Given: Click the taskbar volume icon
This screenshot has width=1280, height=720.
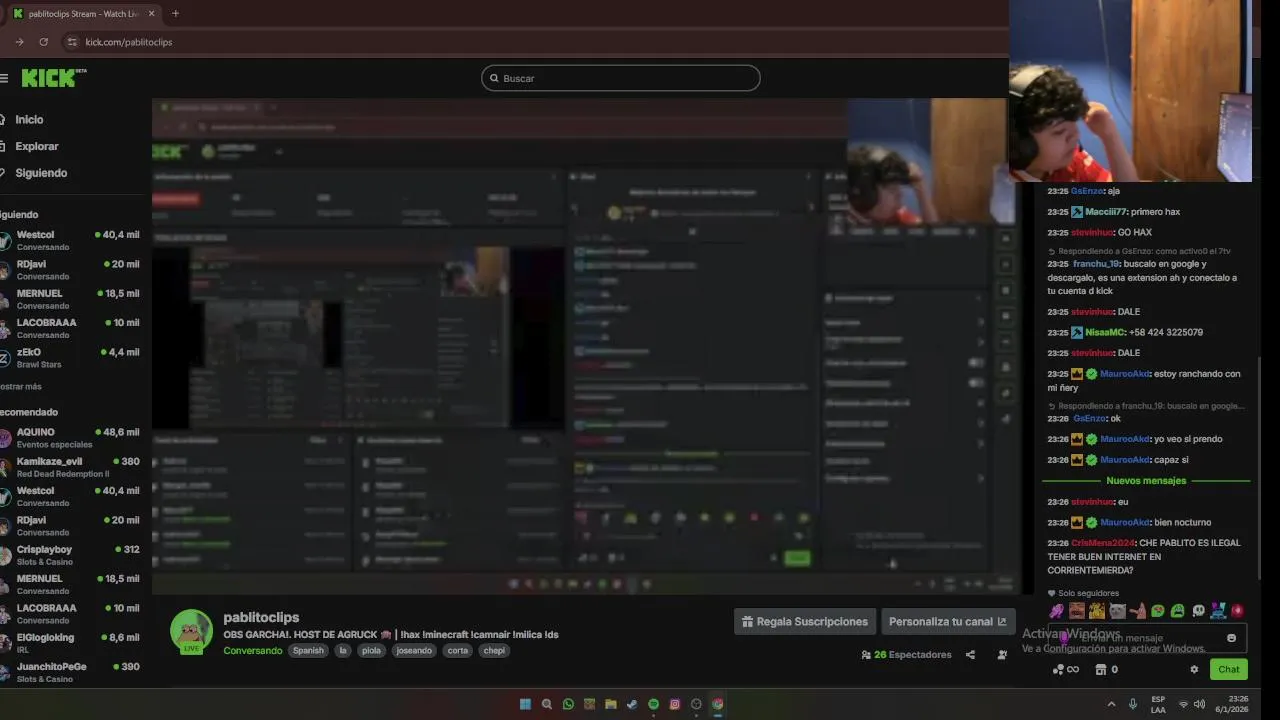Looking at the screenshot, I should coord(1200,704).
